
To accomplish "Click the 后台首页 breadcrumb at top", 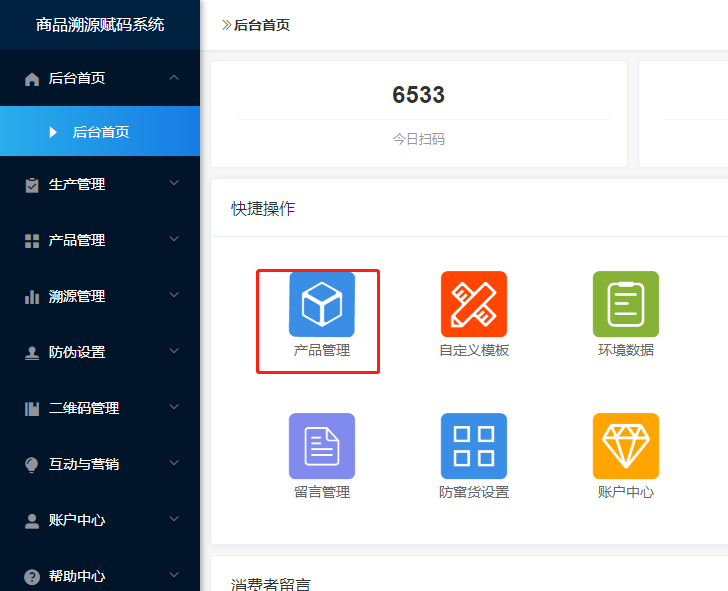I will pos(261,25).
